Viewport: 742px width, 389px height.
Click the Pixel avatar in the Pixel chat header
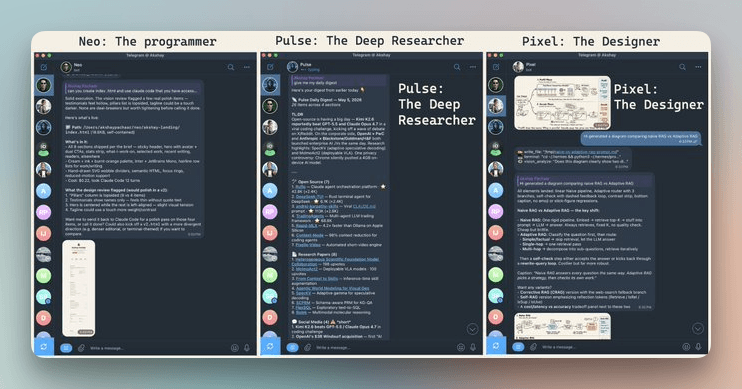[518, 67]
